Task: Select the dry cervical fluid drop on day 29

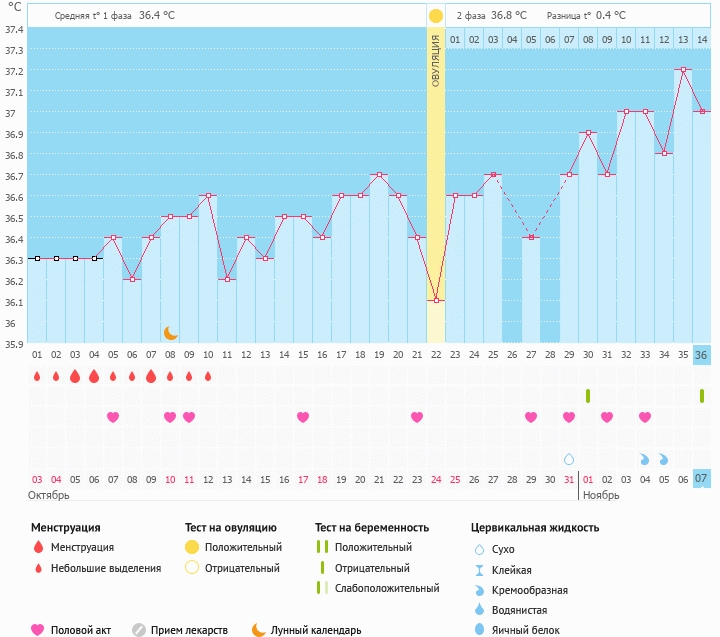Action: point(569,459)
